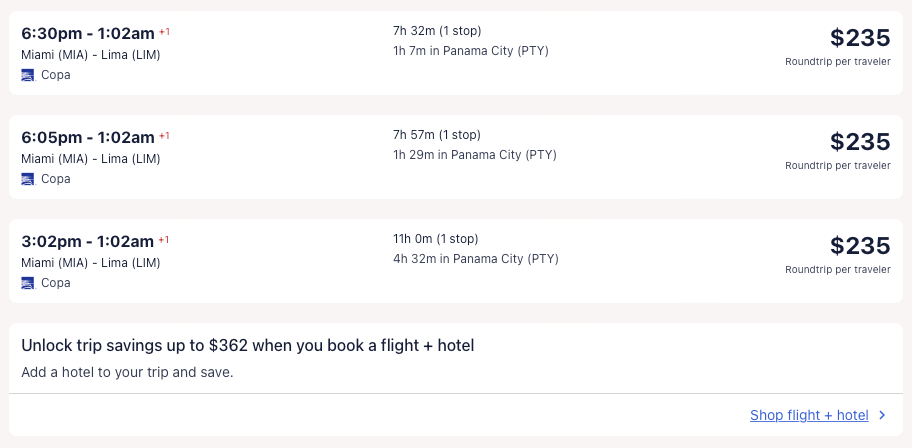Viewport: 912px width, 448px height.
Task: Click chevron arrow beside Shop flight + hotel
Action: tap(882, 416)
